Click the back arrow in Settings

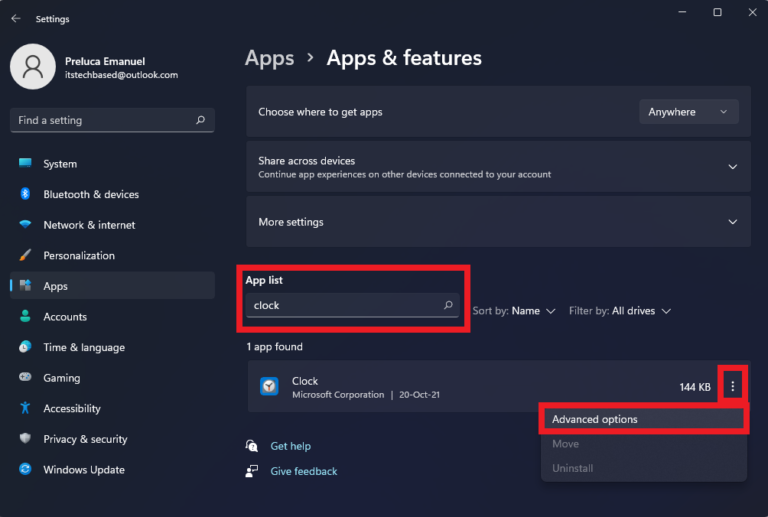pos(16,19)
